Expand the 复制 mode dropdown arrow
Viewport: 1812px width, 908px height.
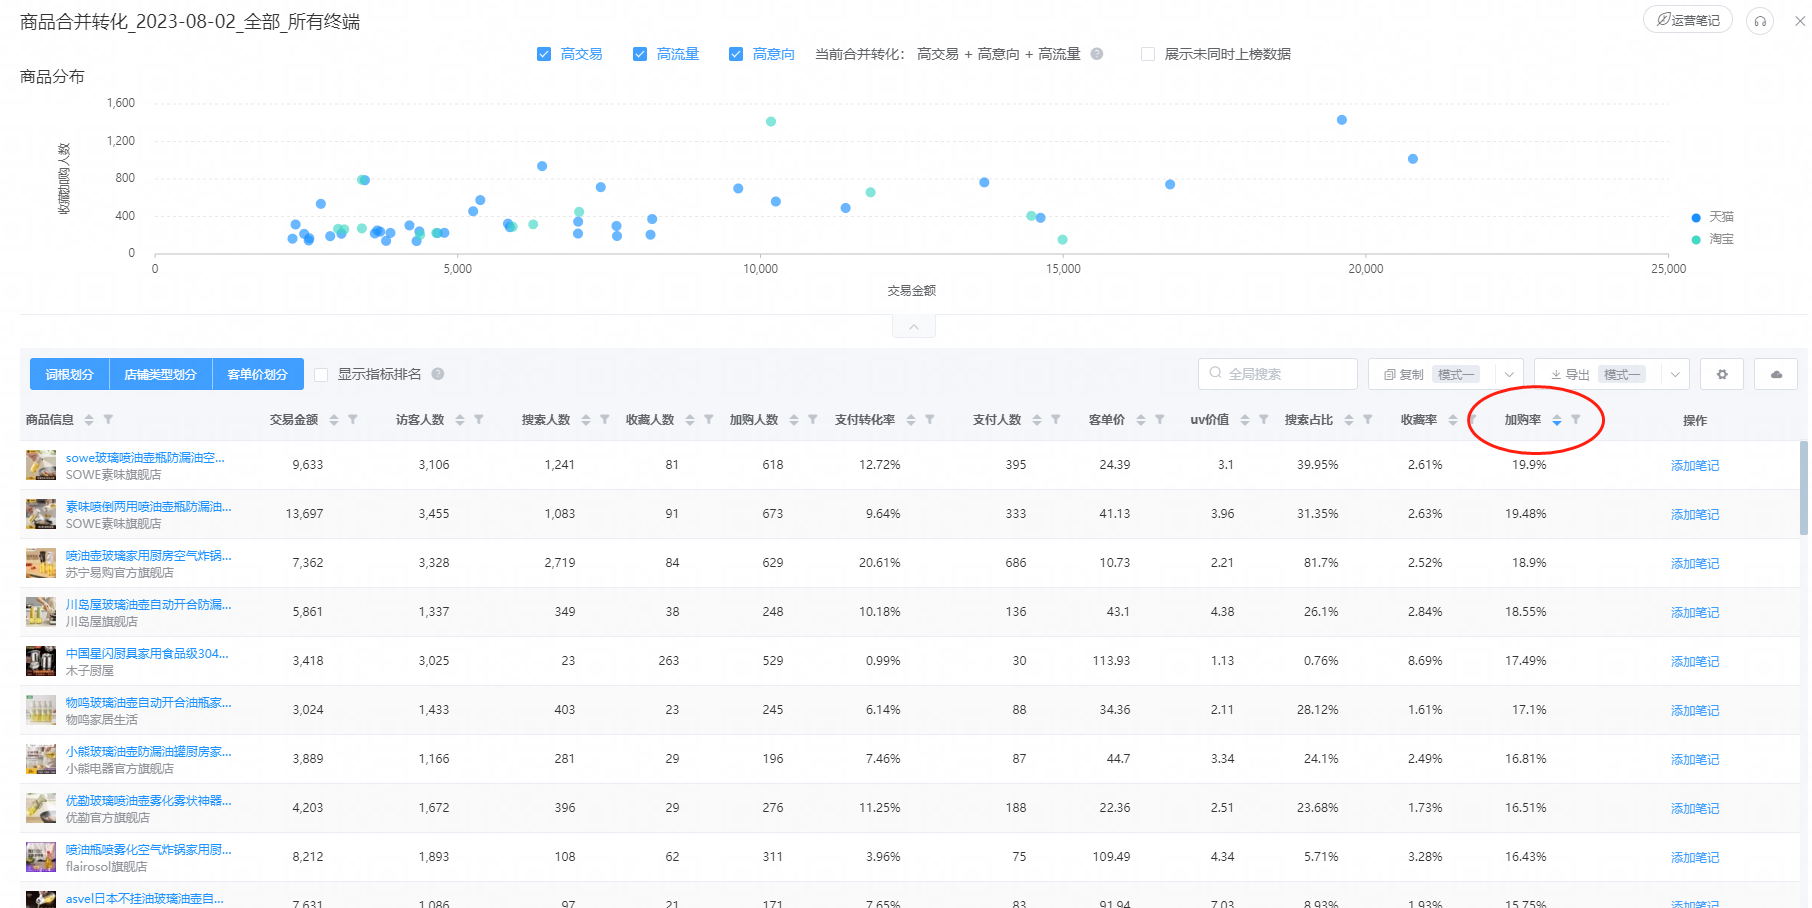click(1509, 374)
